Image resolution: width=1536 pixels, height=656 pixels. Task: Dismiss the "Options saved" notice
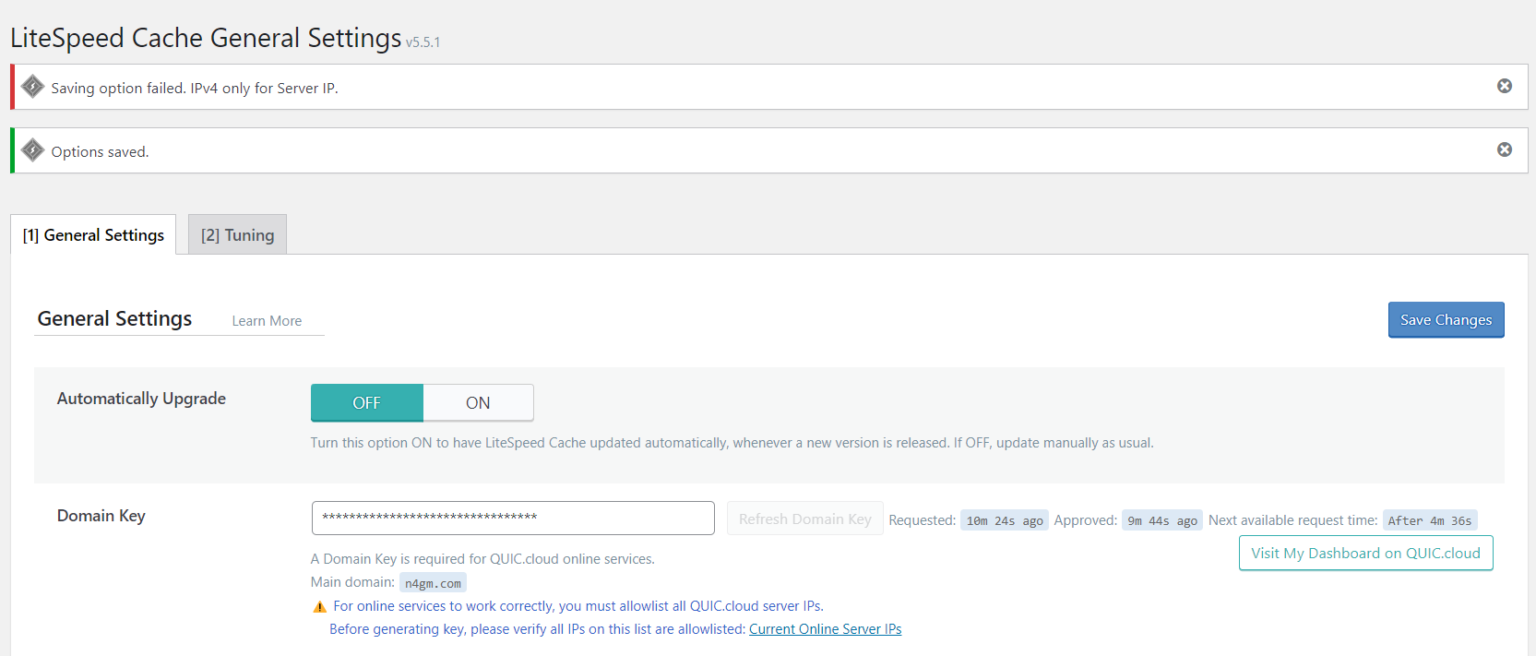(x=1504, y=149)
